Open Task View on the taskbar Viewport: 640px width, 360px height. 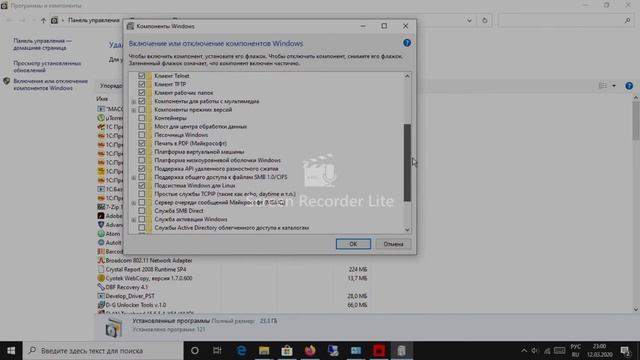(217, 351)
